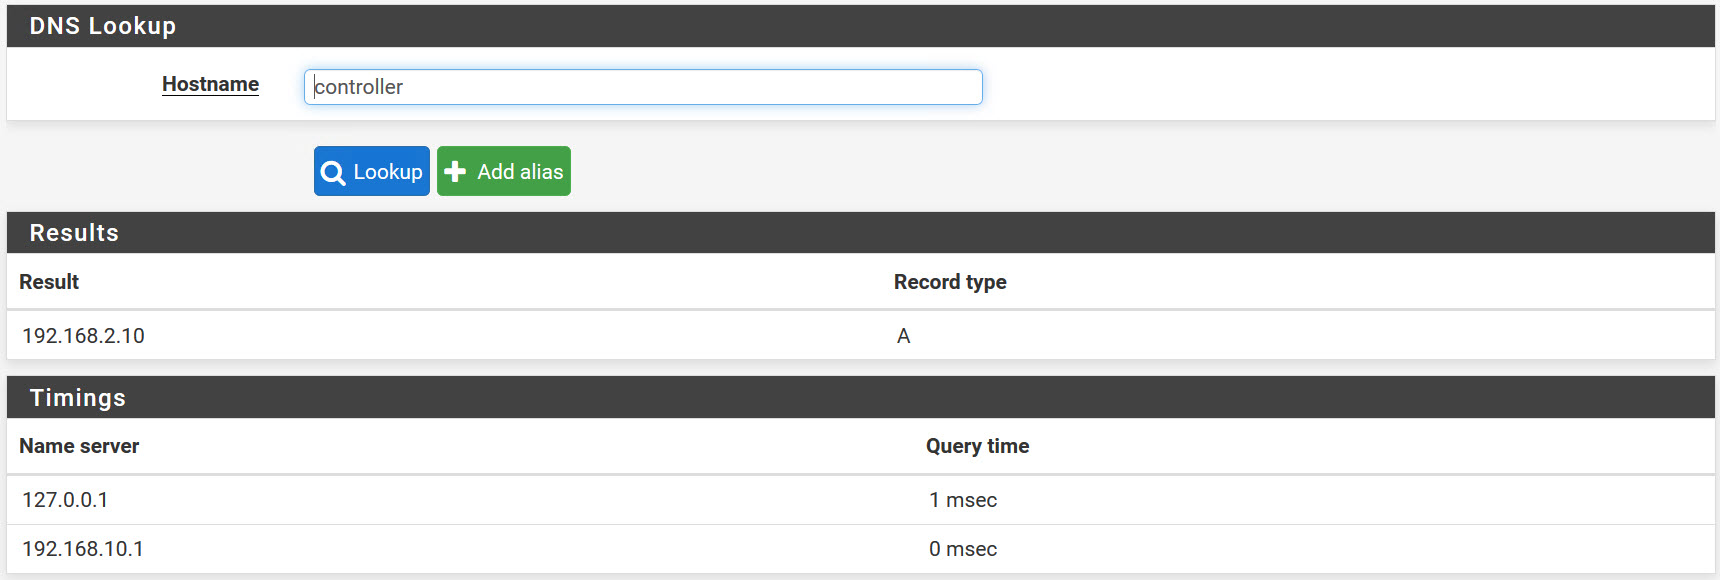Viewport: 1720px width, 580px height.
Task: Select the A record type cell
Action: 903,336
